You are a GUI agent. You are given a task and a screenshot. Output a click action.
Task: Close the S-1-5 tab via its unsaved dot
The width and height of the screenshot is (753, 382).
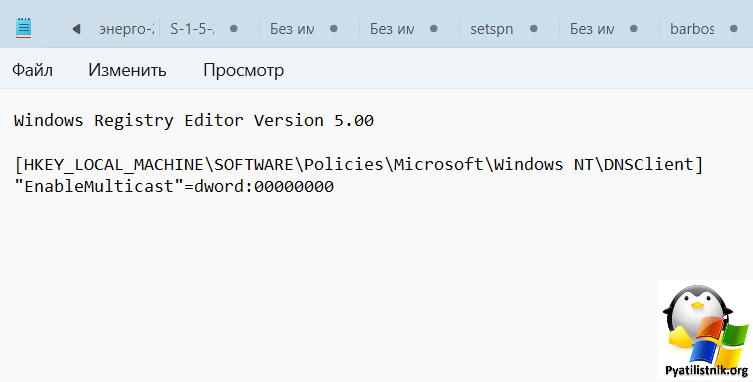(x=234, y=29)
